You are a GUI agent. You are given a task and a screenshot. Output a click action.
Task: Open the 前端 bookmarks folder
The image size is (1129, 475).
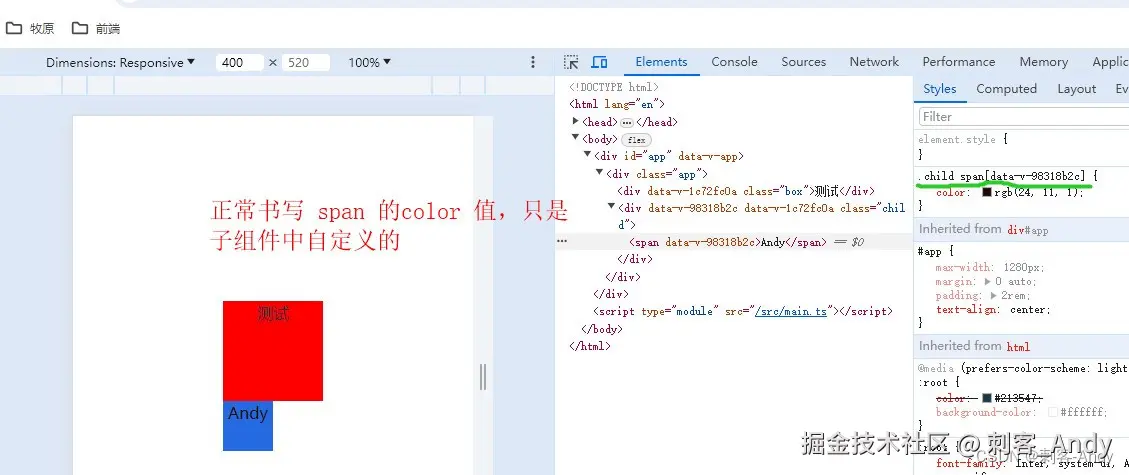[x=96, y=29]
